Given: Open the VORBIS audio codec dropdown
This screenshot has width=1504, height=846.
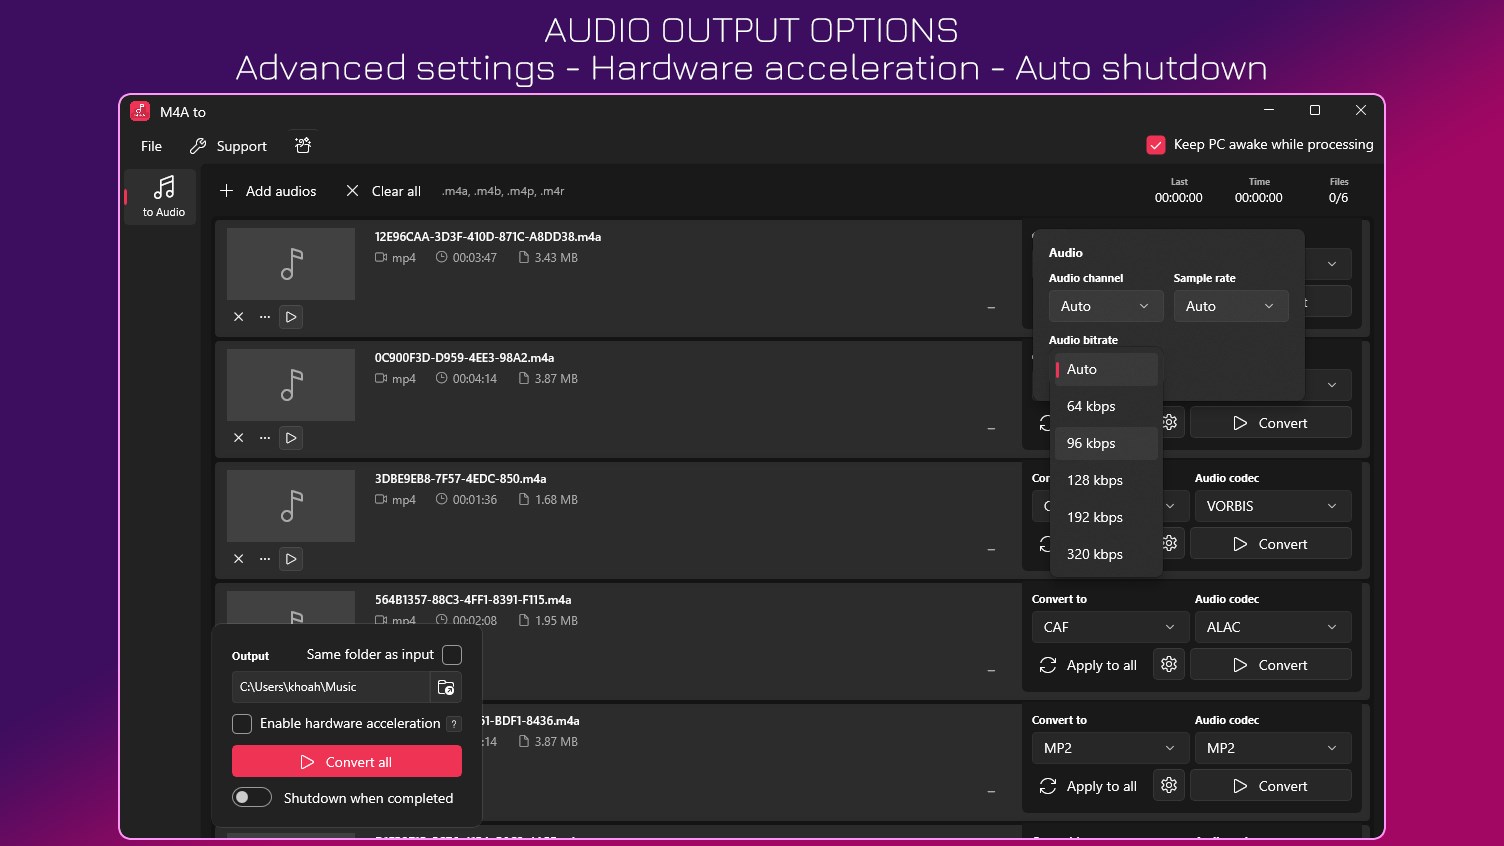Looking at the screenshot, I should tap(1272, 506).
